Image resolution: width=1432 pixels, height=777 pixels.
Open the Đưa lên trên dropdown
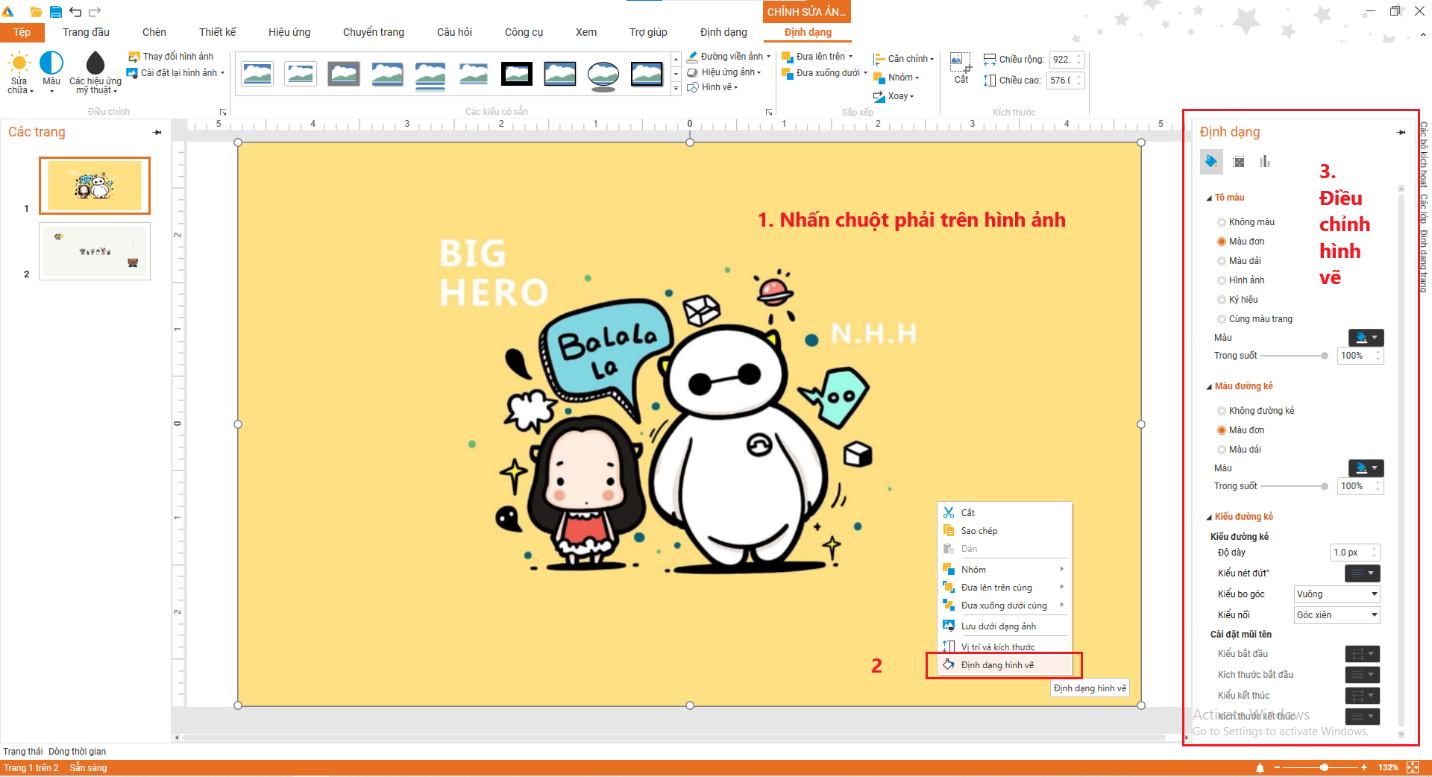[816, 57]
